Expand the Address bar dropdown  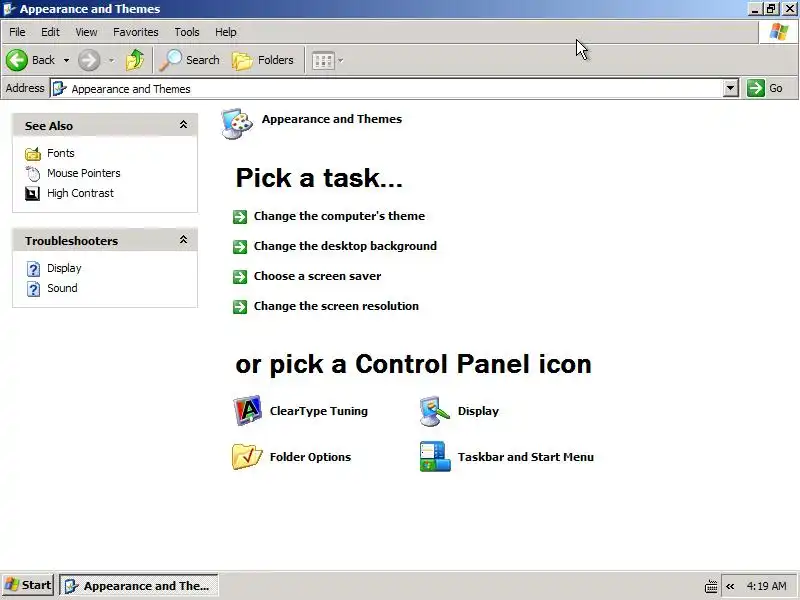pos(731,88)
